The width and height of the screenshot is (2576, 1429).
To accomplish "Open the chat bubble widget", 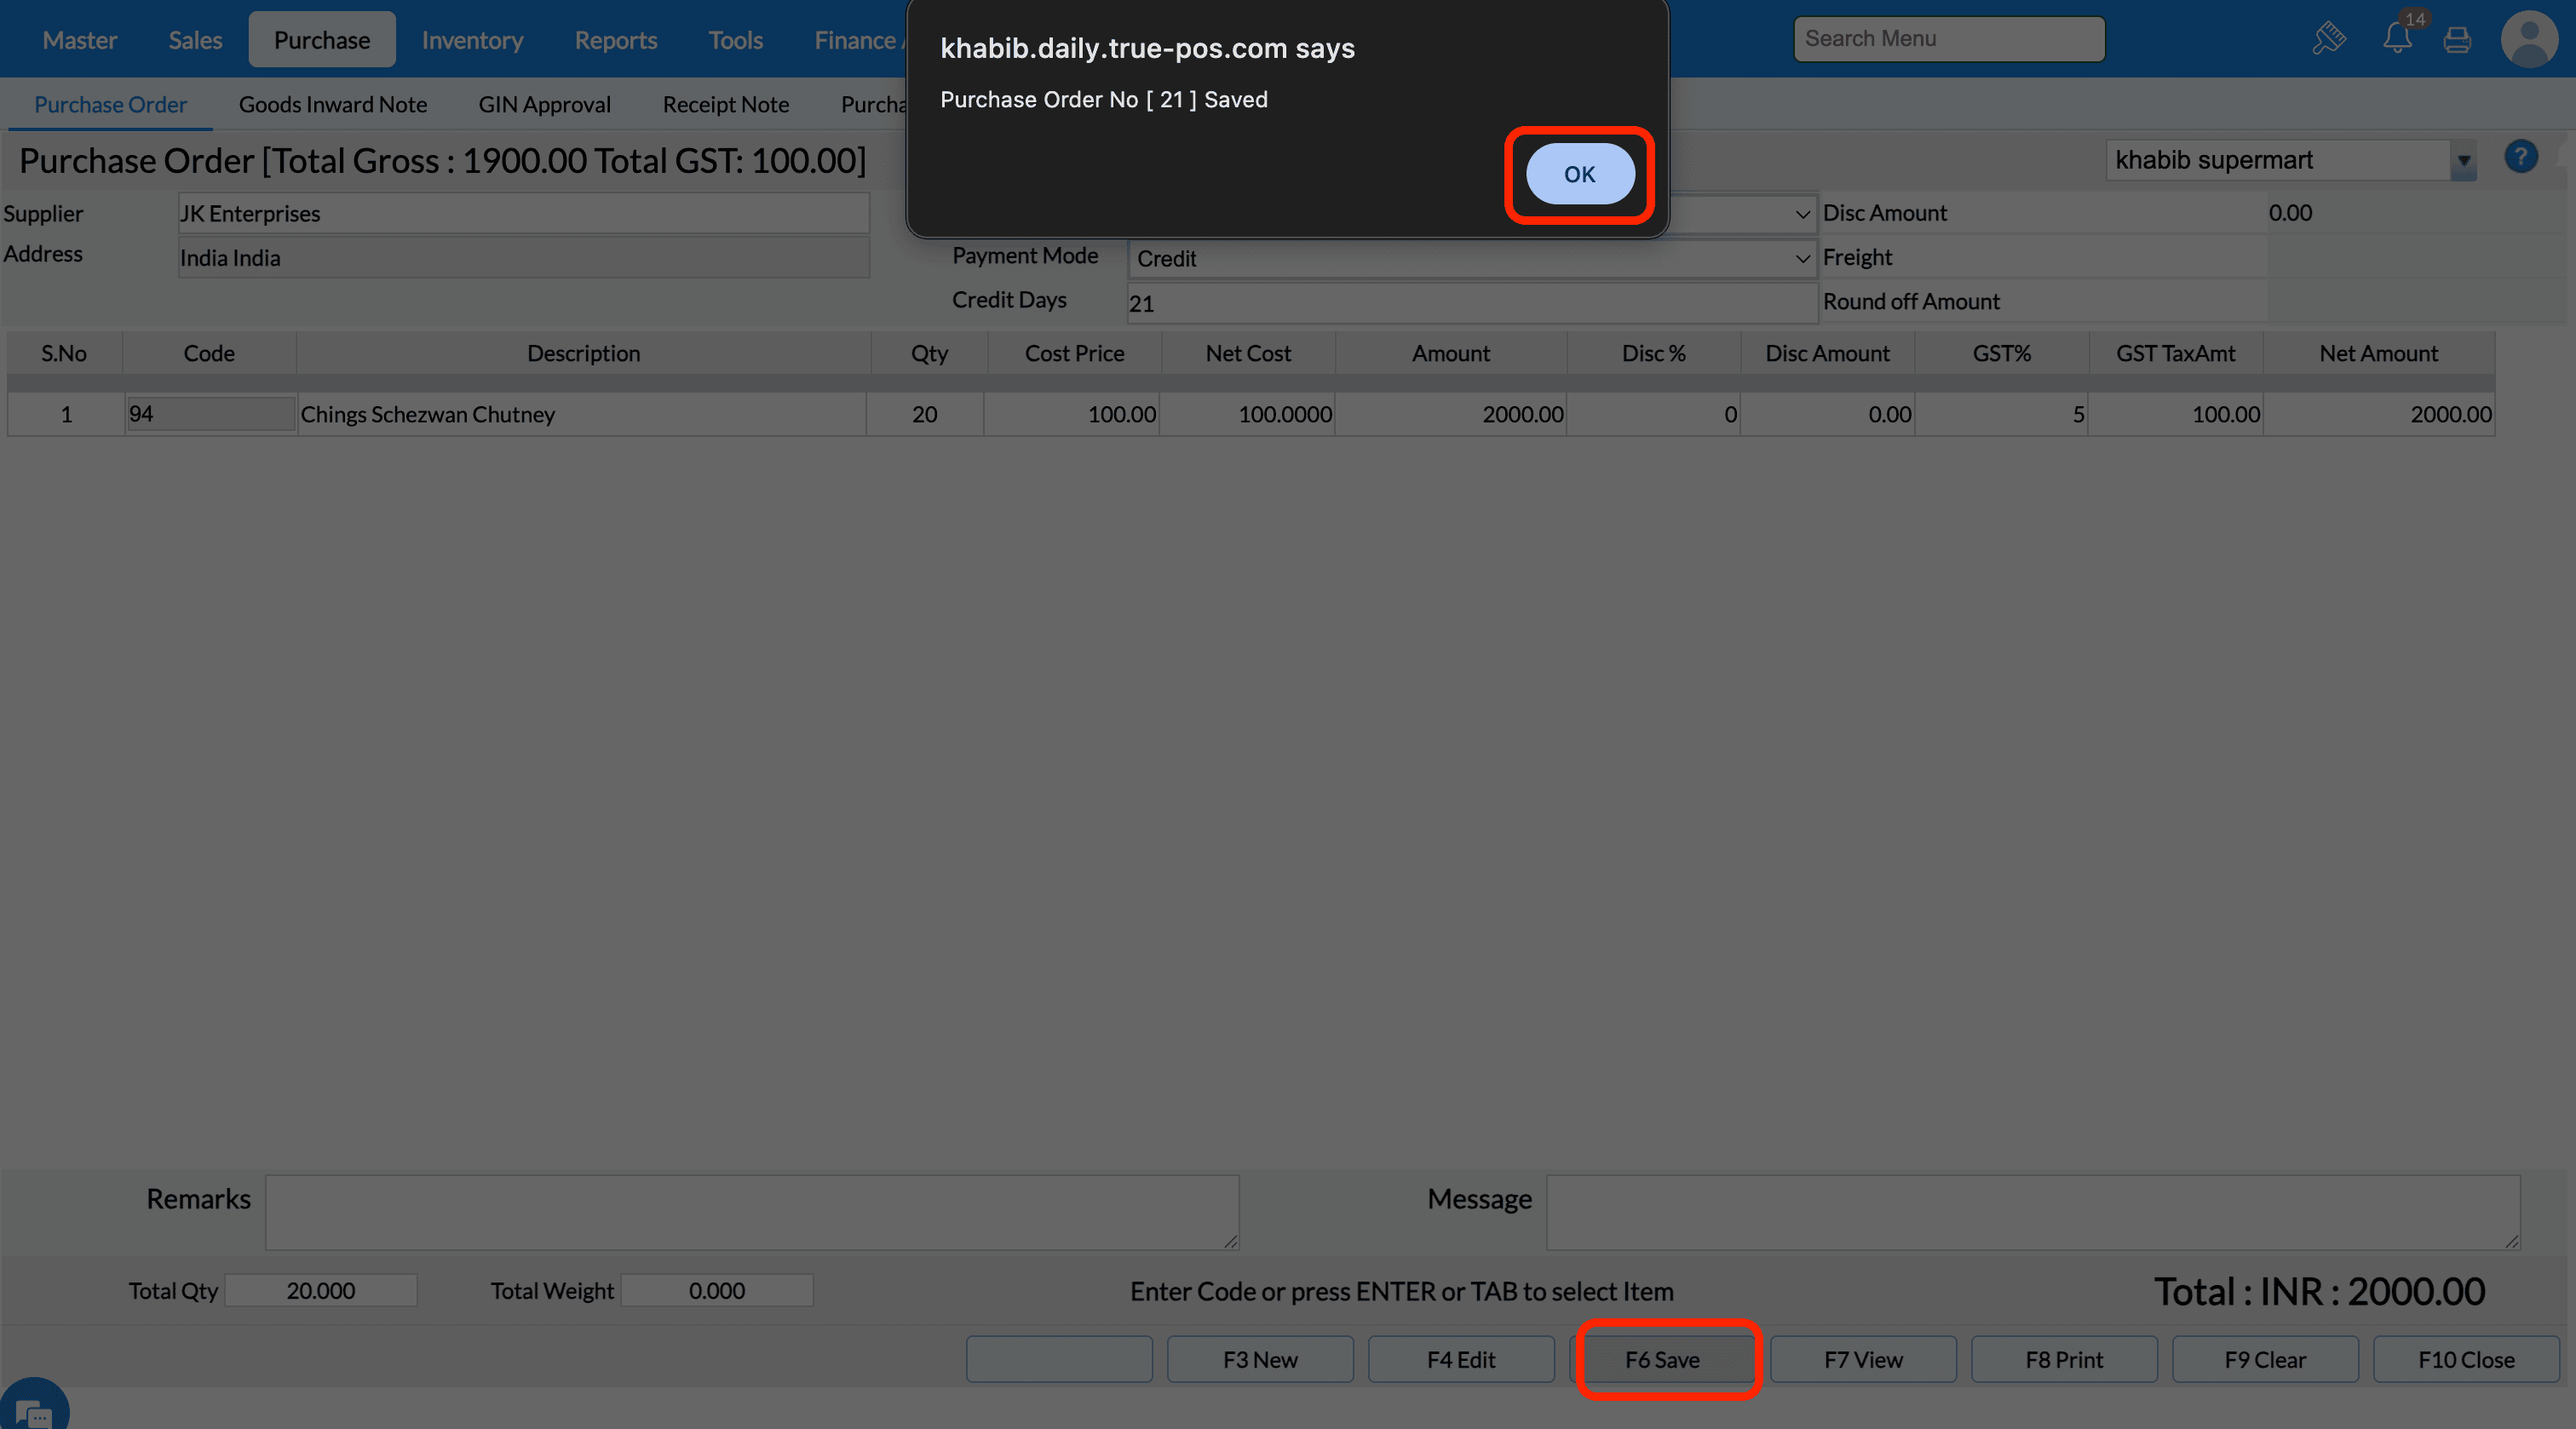I will 33,1411.
